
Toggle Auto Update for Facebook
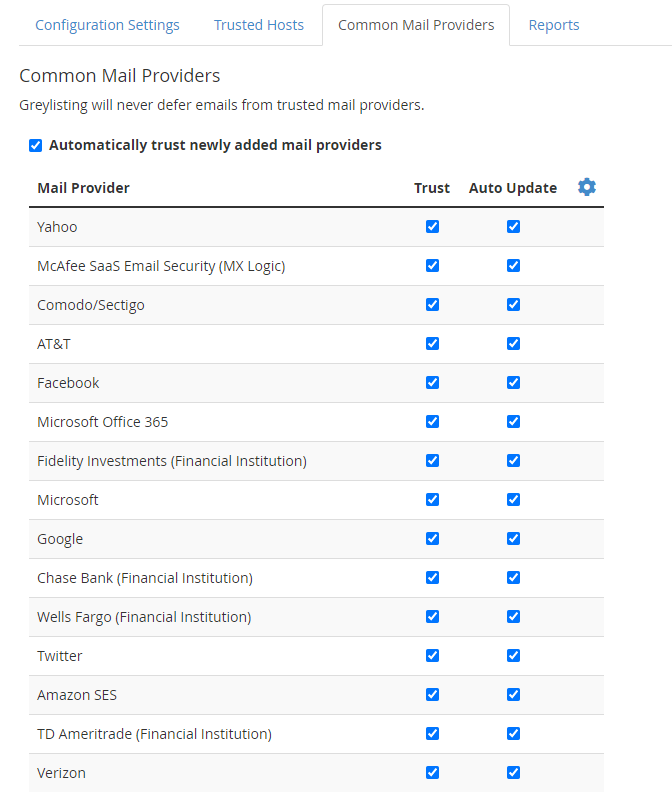coord(513,382)
